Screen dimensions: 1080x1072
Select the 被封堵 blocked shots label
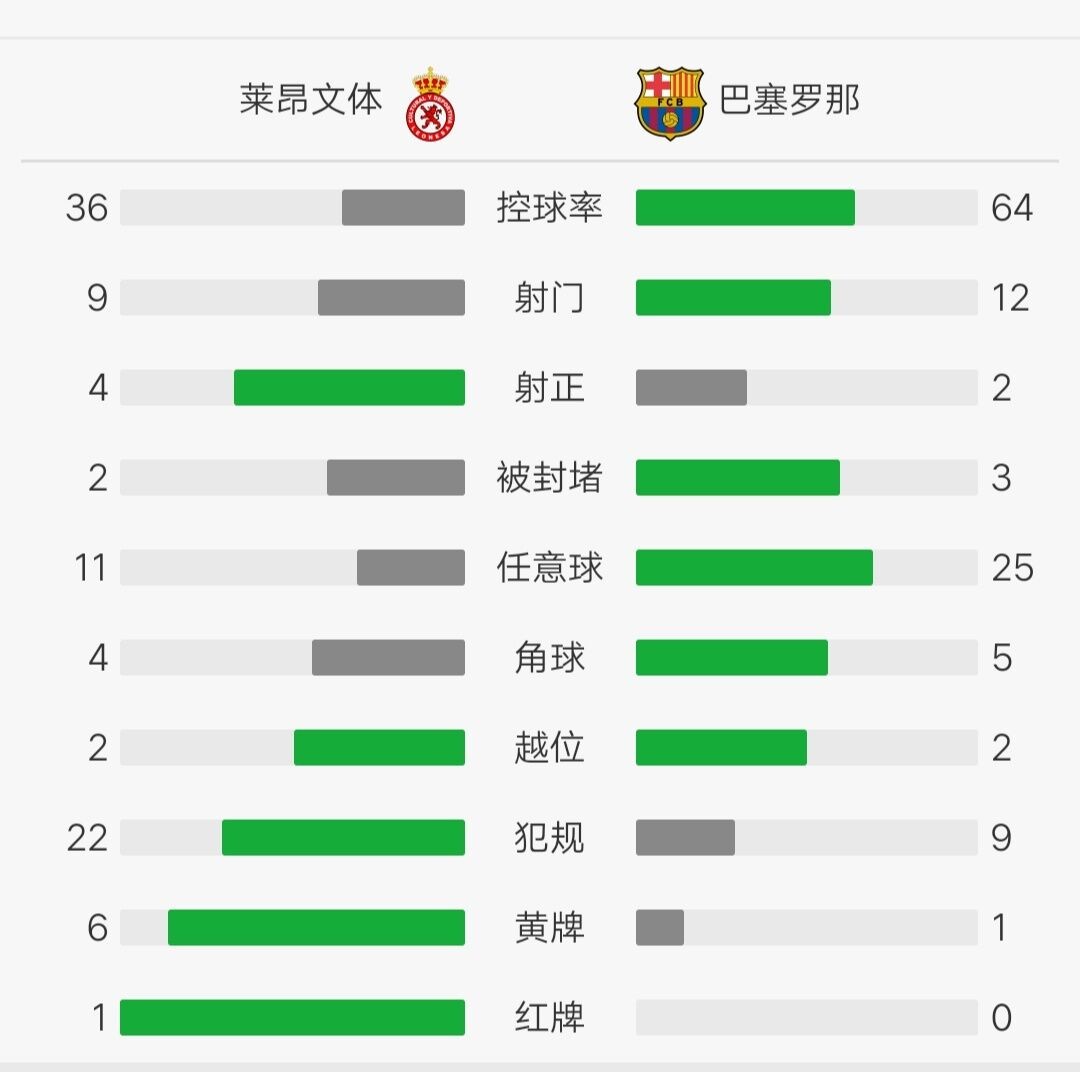[549, 477]
